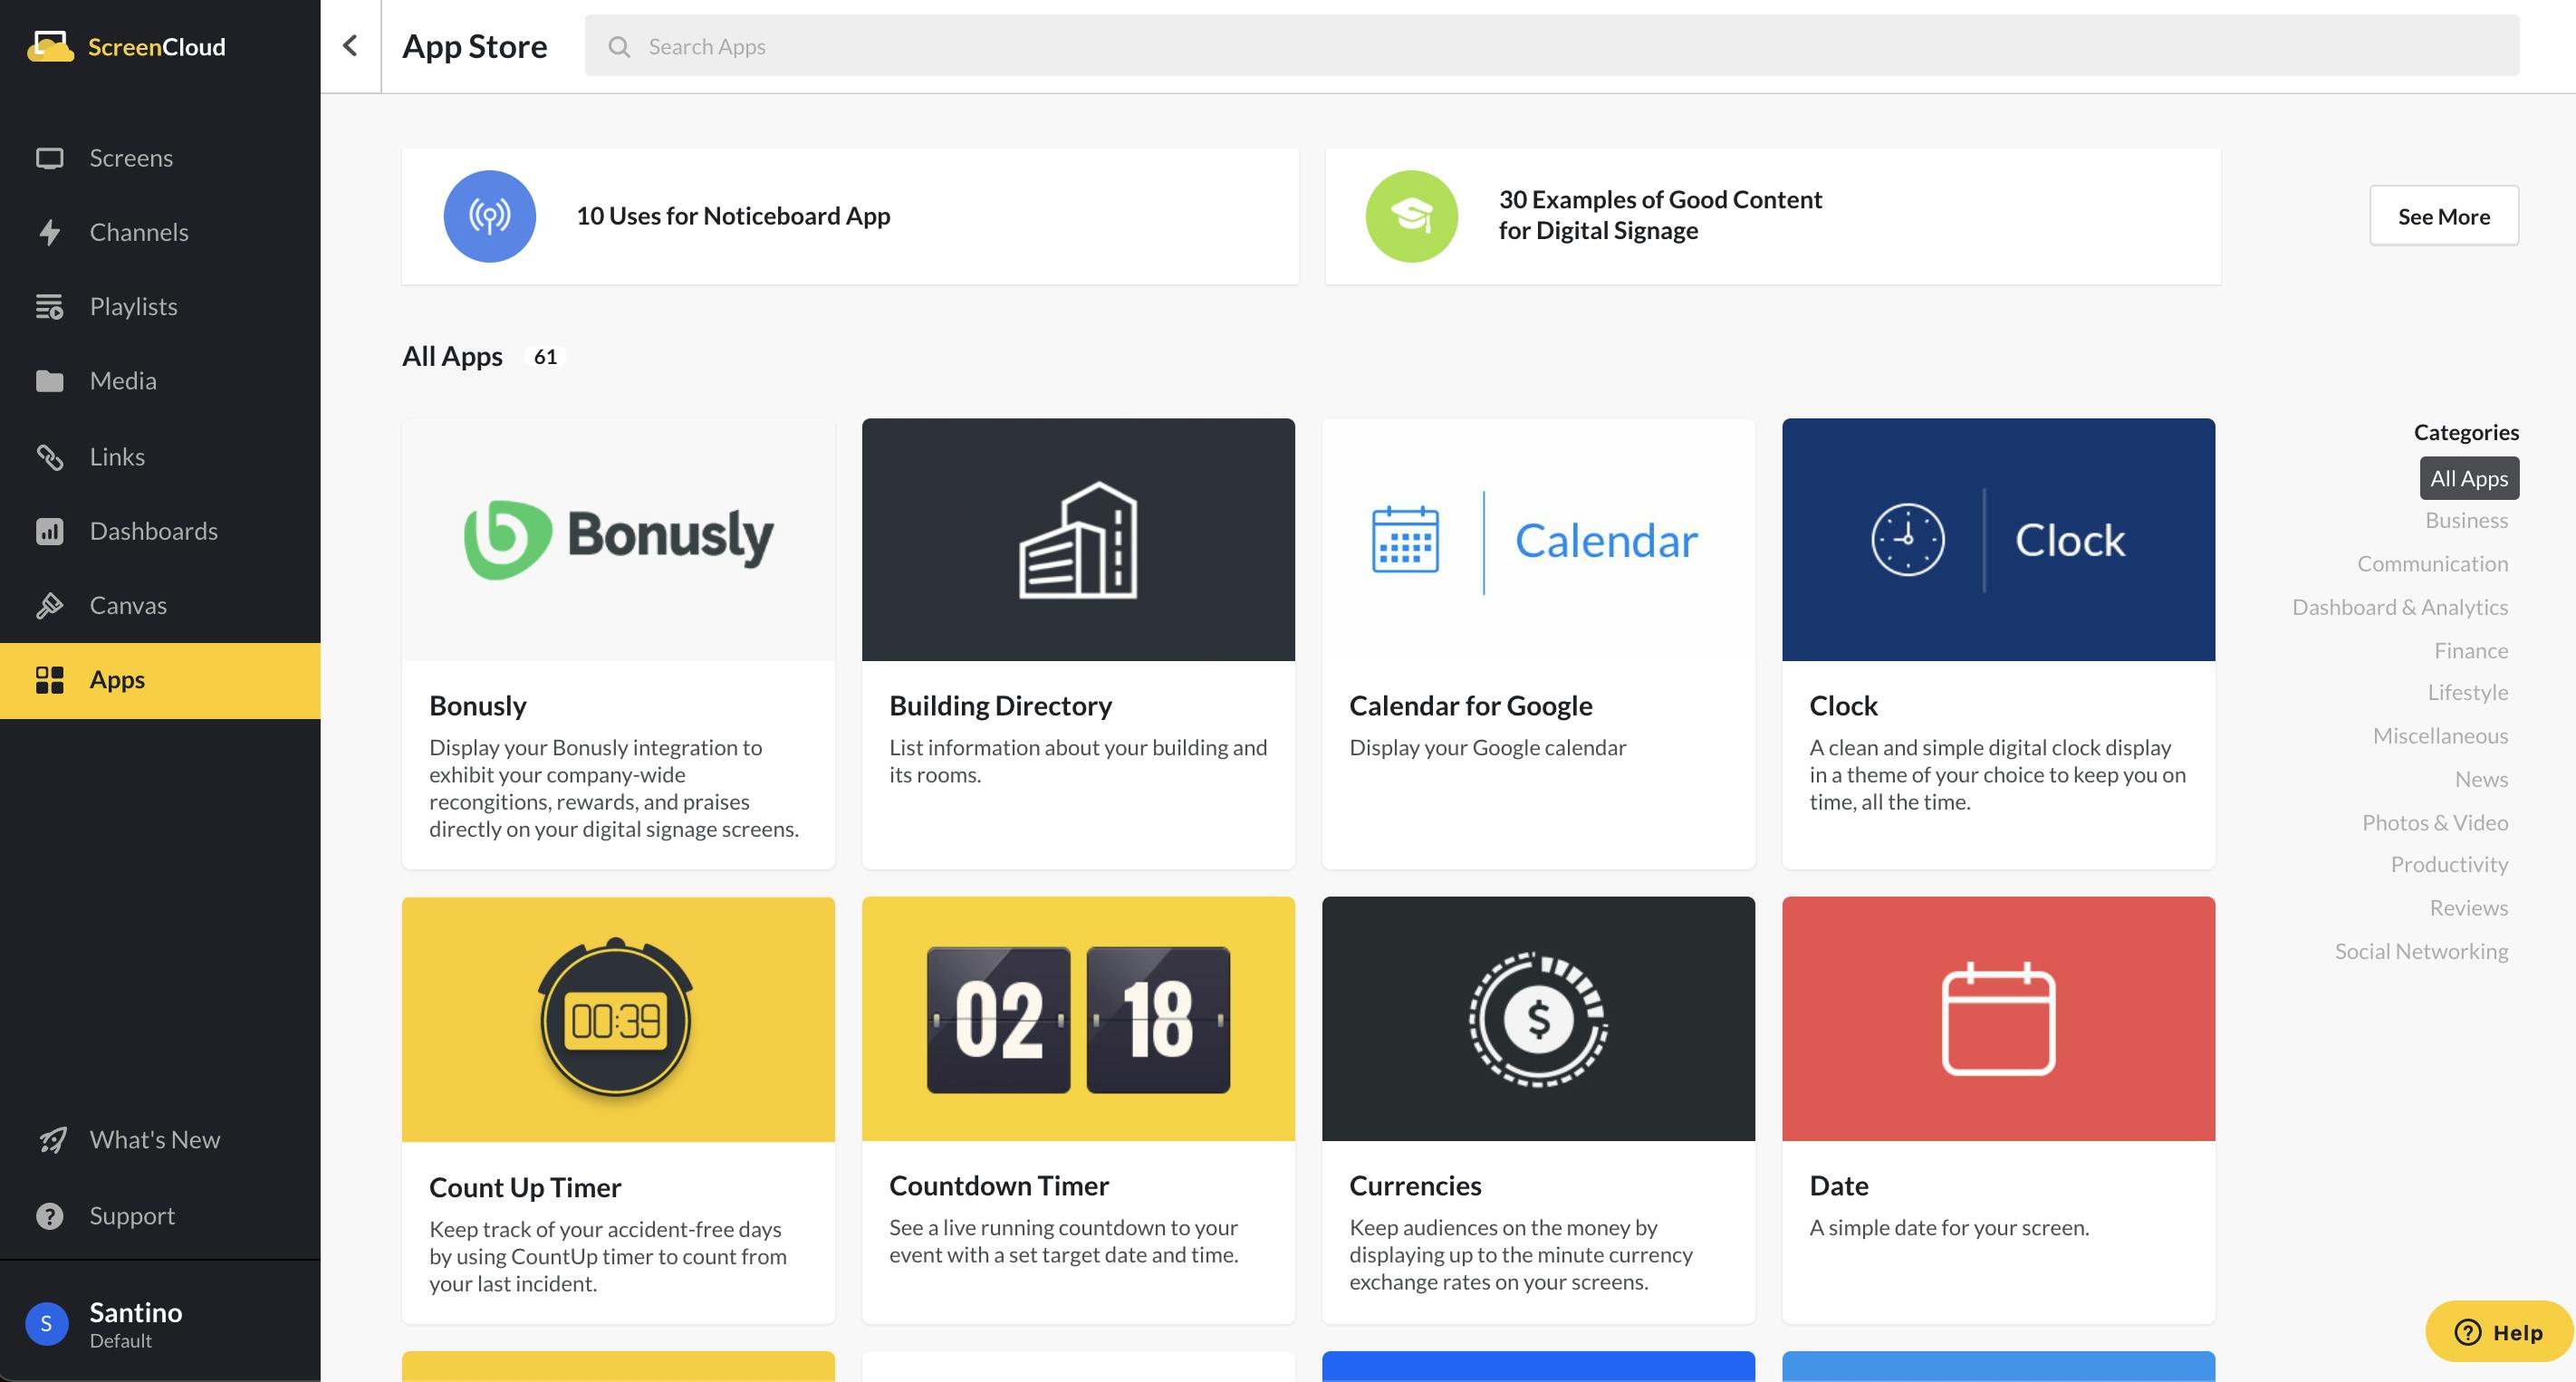Select Apps in sidebar
Screen dimensions: 2576x1382
(160, 680)
